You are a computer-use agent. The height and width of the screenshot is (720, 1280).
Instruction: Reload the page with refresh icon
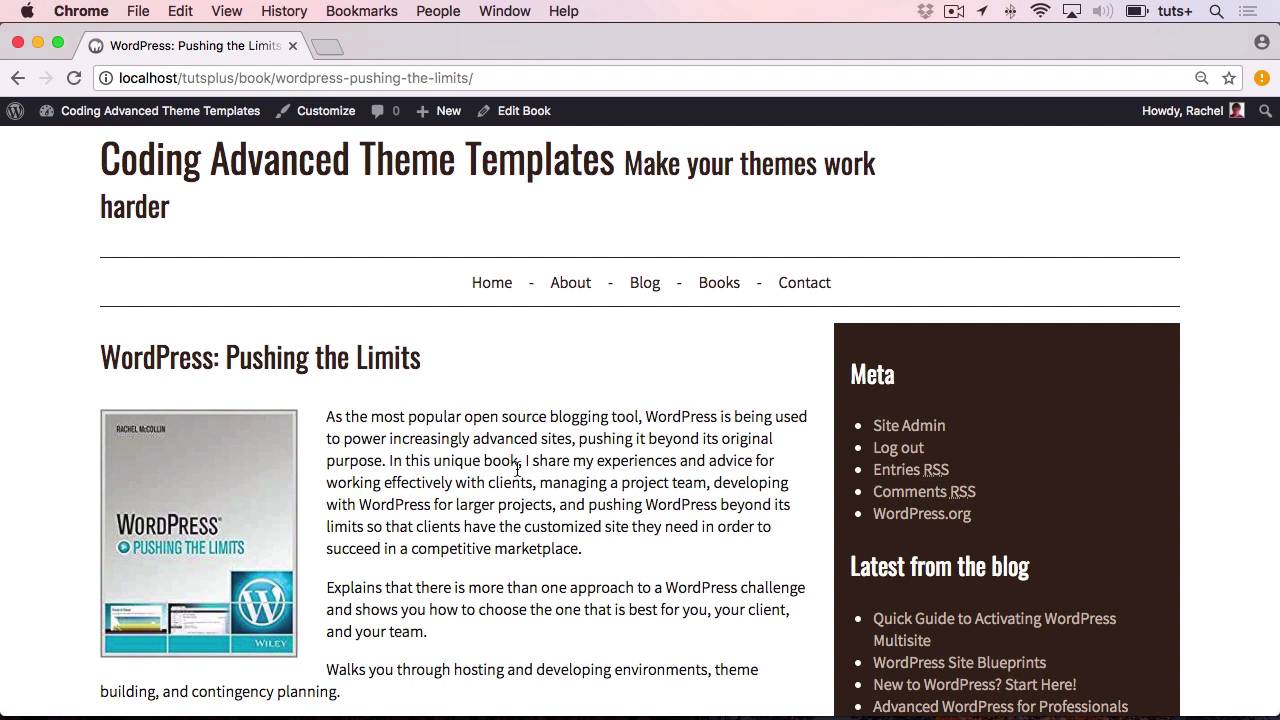[x=74, y=78]
